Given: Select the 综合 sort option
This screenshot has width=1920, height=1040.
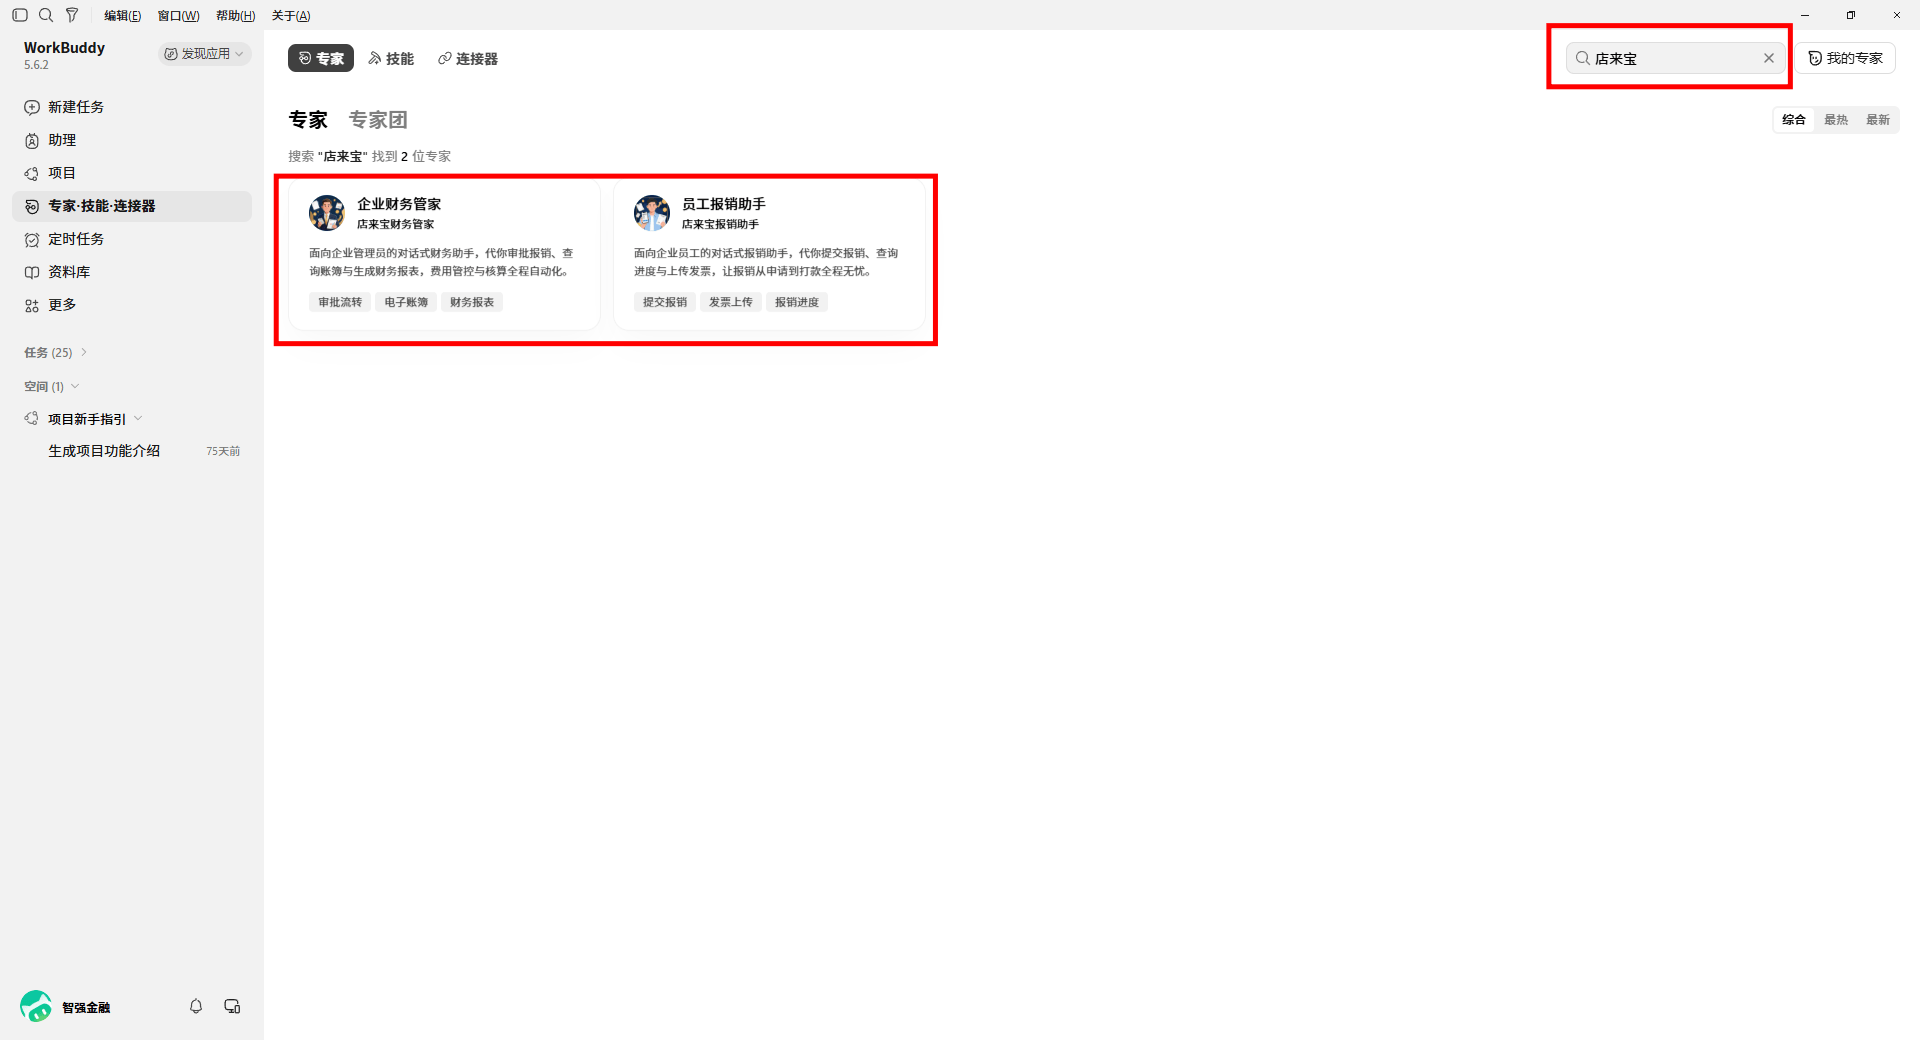Looking at the screenshot, I should (1794, 120).
